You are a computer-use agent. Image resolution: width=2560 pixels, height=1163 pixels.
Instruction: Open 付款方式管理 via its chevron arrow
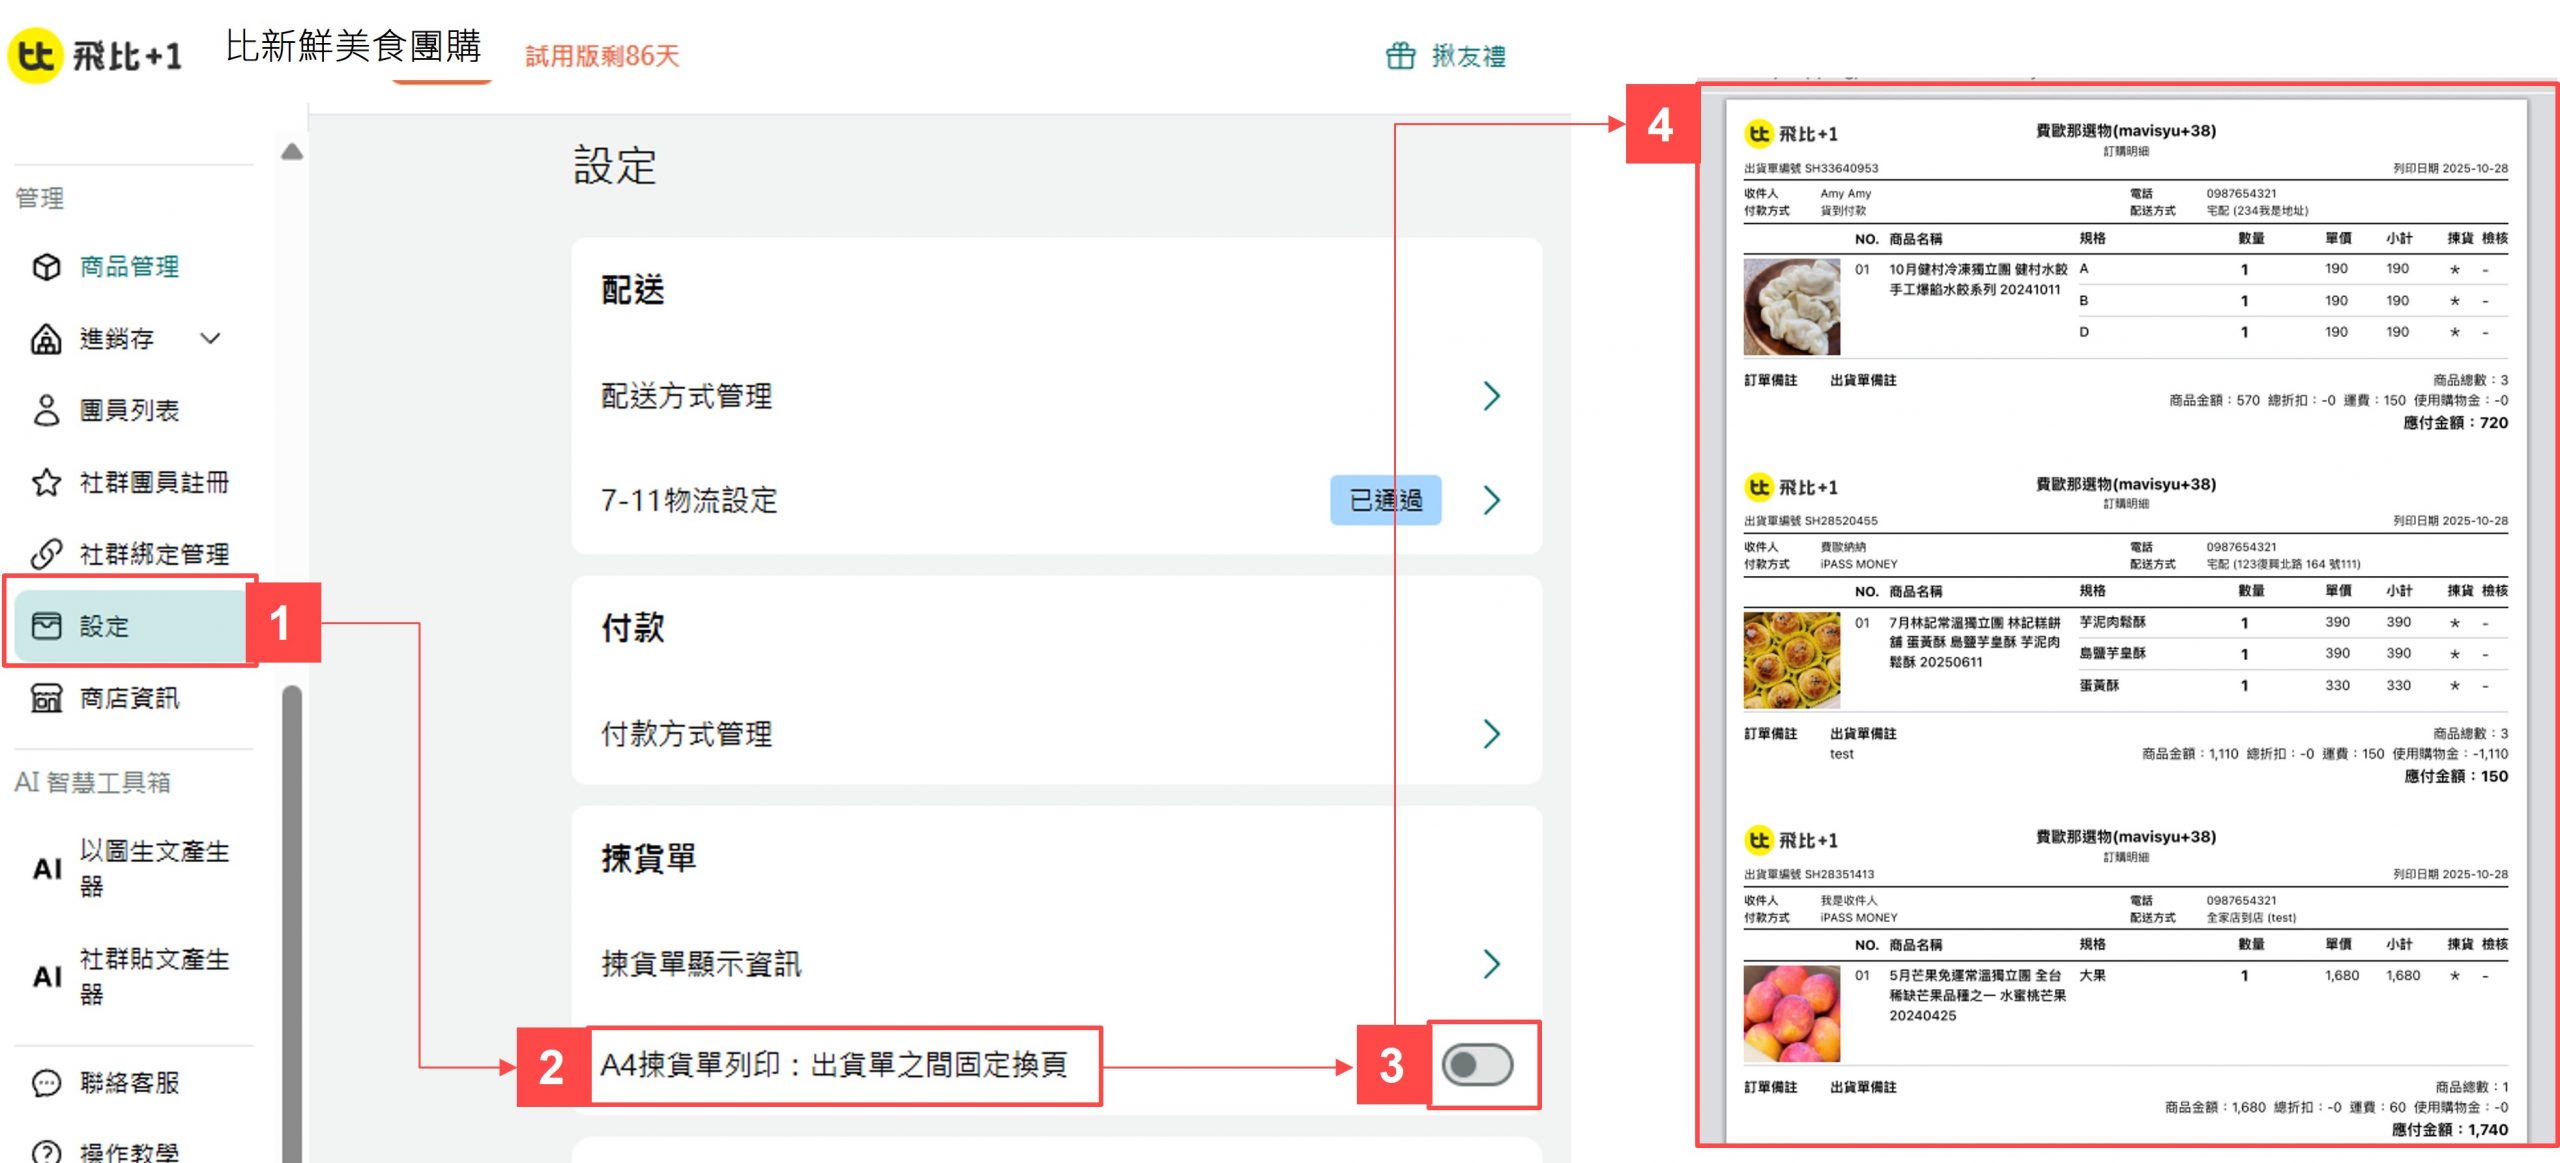coord(1491,734)
